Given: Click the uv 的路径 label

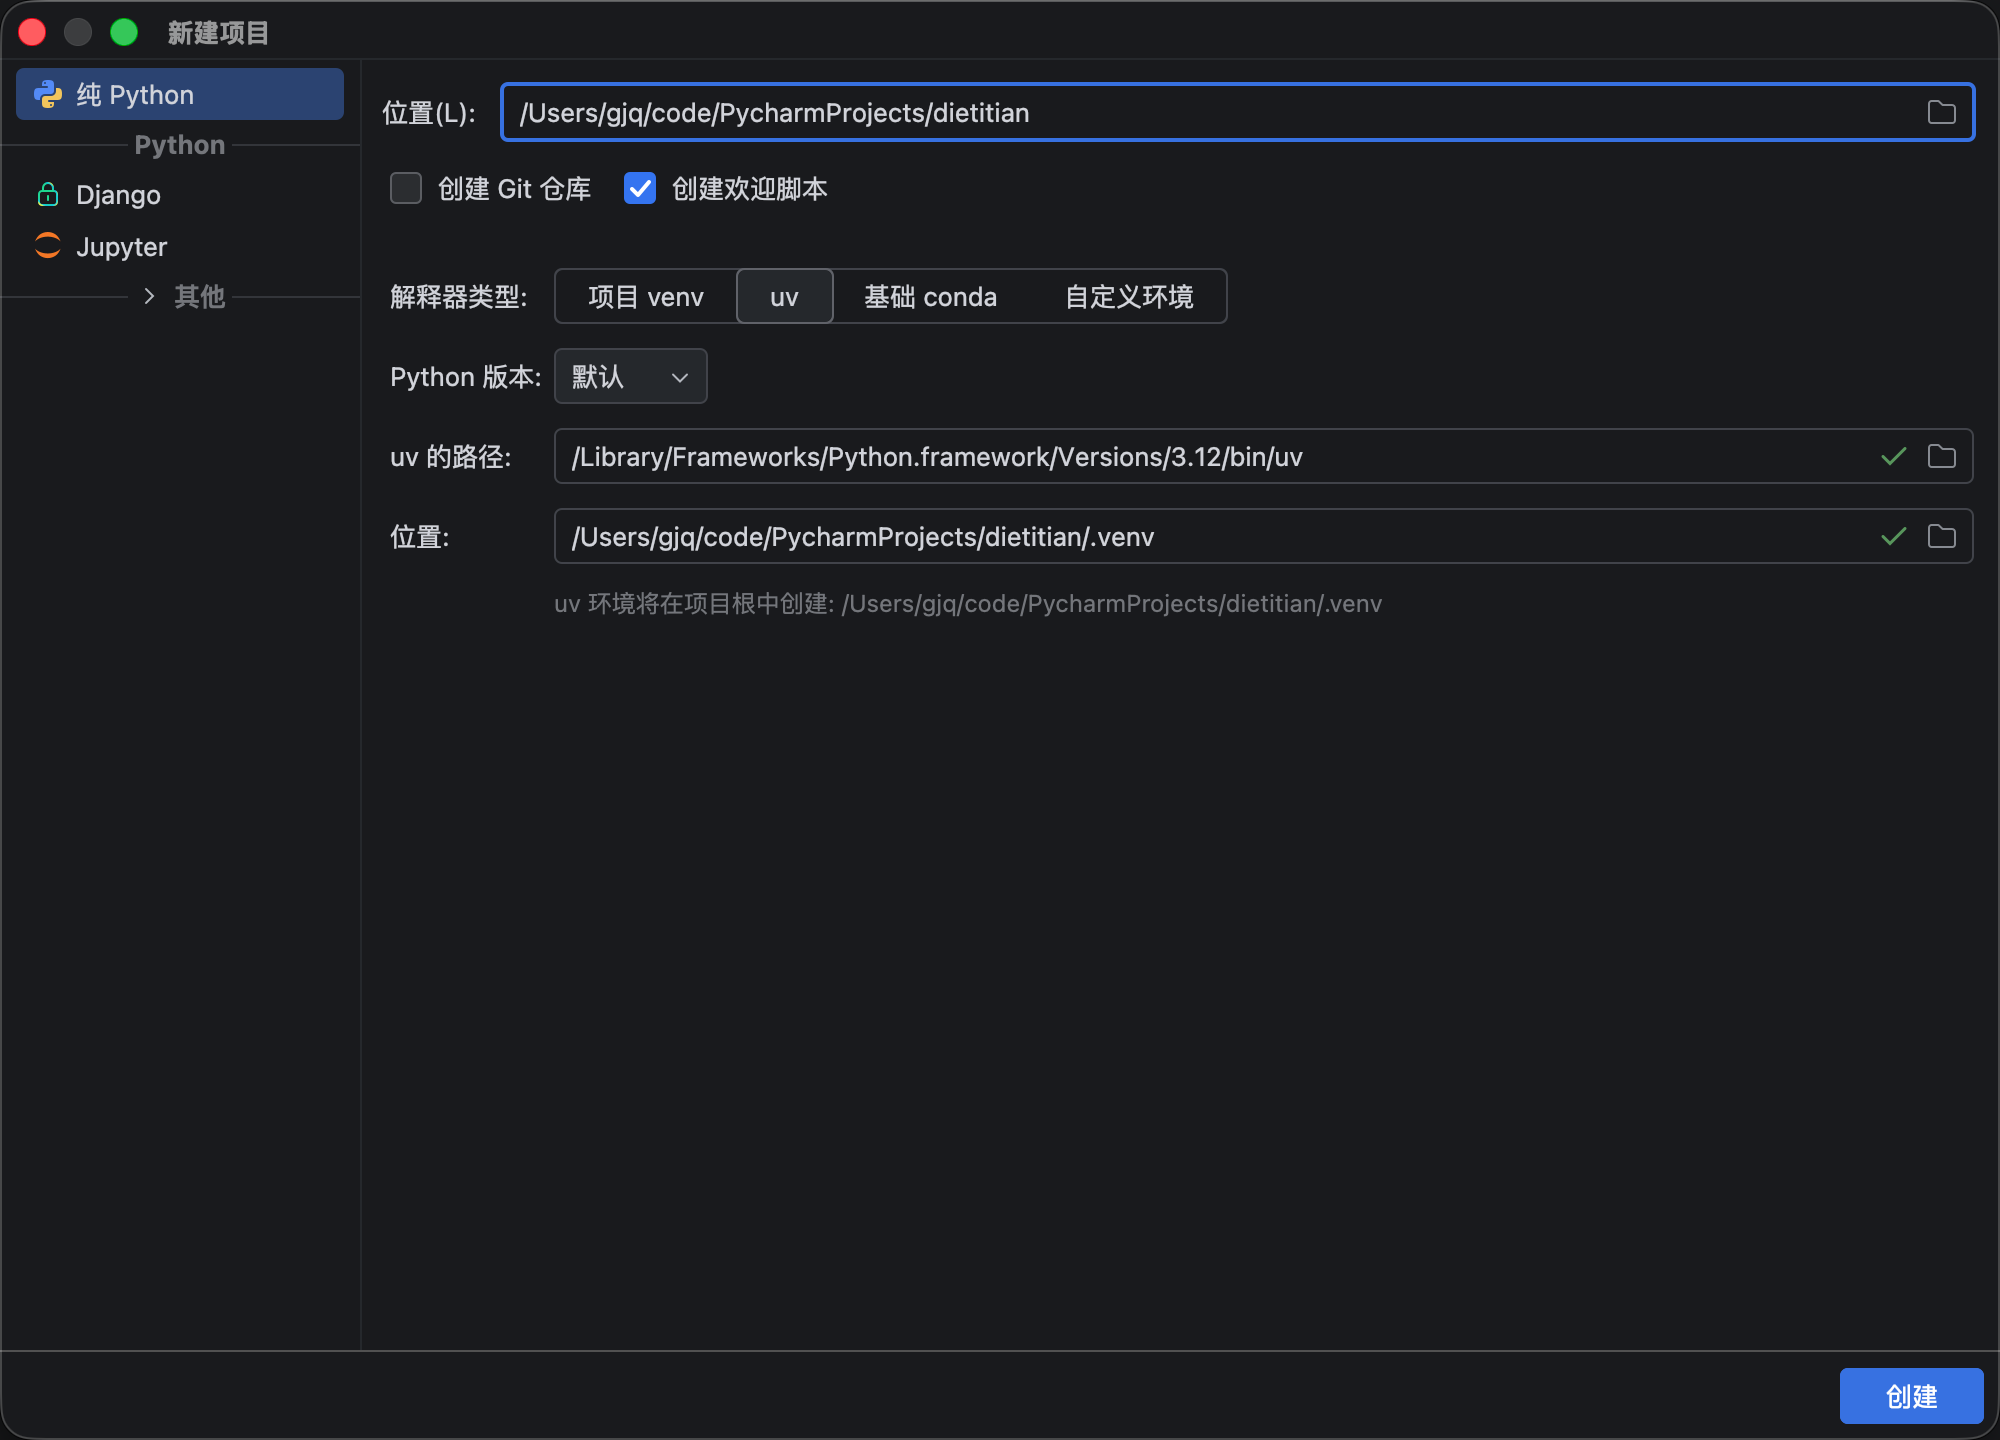Looking at the screenshot, I should click(x=451, y=457).
